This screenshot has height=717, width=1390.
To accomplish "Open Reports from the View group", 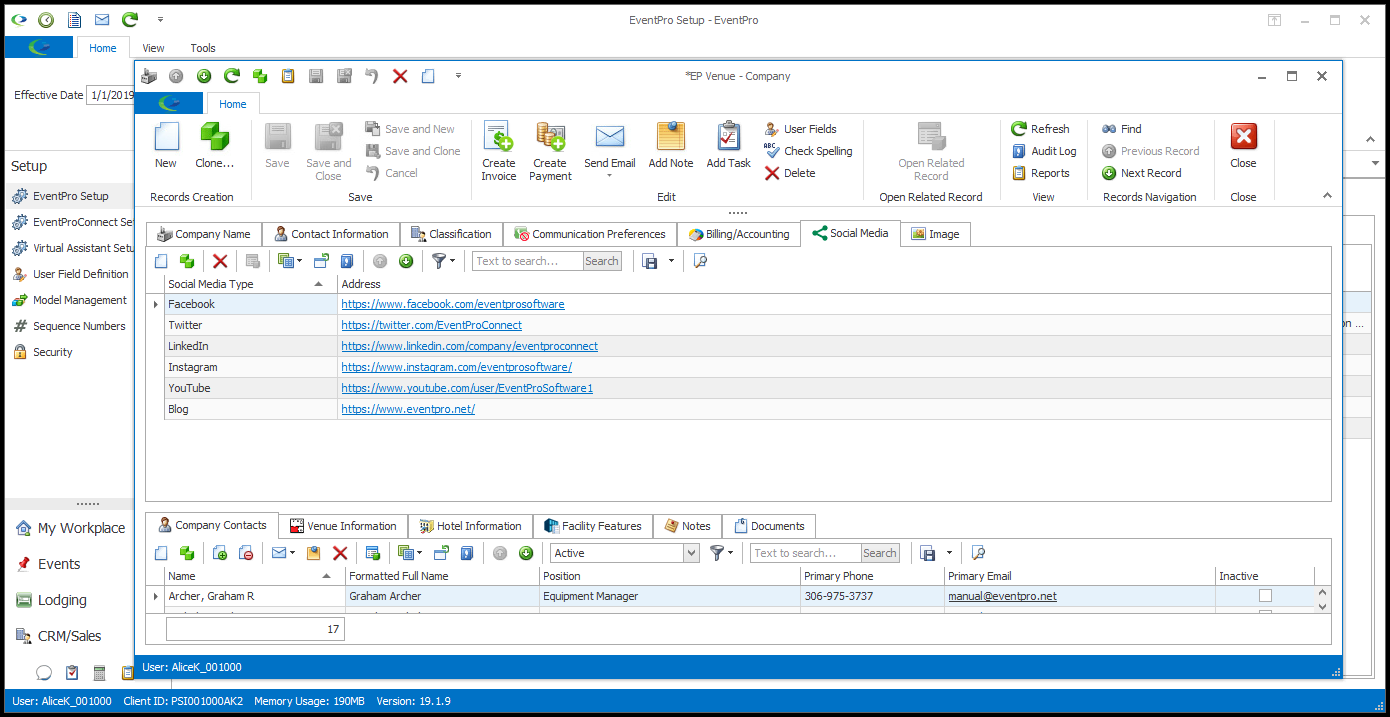I will [1040, 173].
